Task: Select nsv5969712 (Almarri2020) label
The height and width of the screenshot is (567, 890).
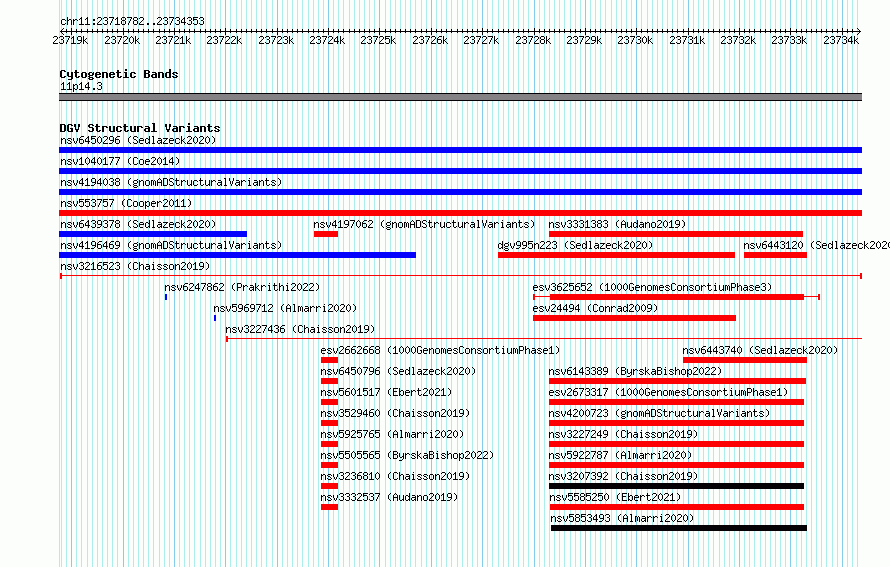Action: point(285,308)
